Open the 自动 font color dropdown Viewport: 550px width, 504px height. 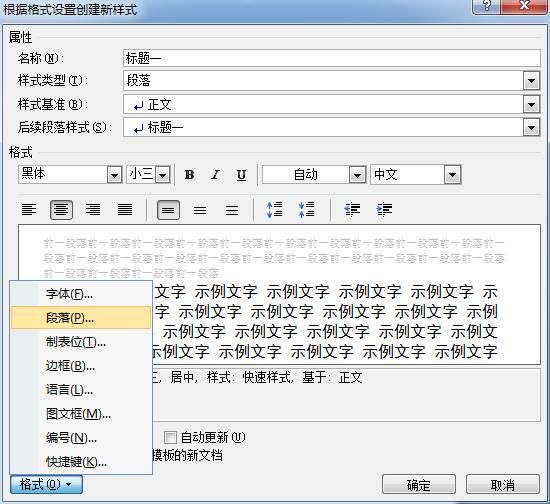click(357, 175)
